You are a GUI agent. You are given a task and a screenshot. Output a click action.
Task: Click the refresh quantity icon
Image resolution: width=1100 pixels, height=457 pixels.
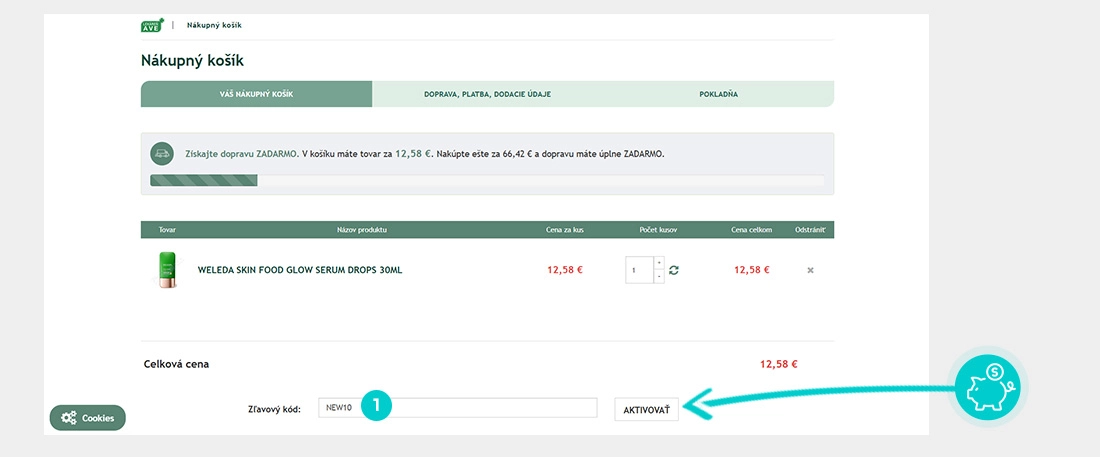point(673,270)
